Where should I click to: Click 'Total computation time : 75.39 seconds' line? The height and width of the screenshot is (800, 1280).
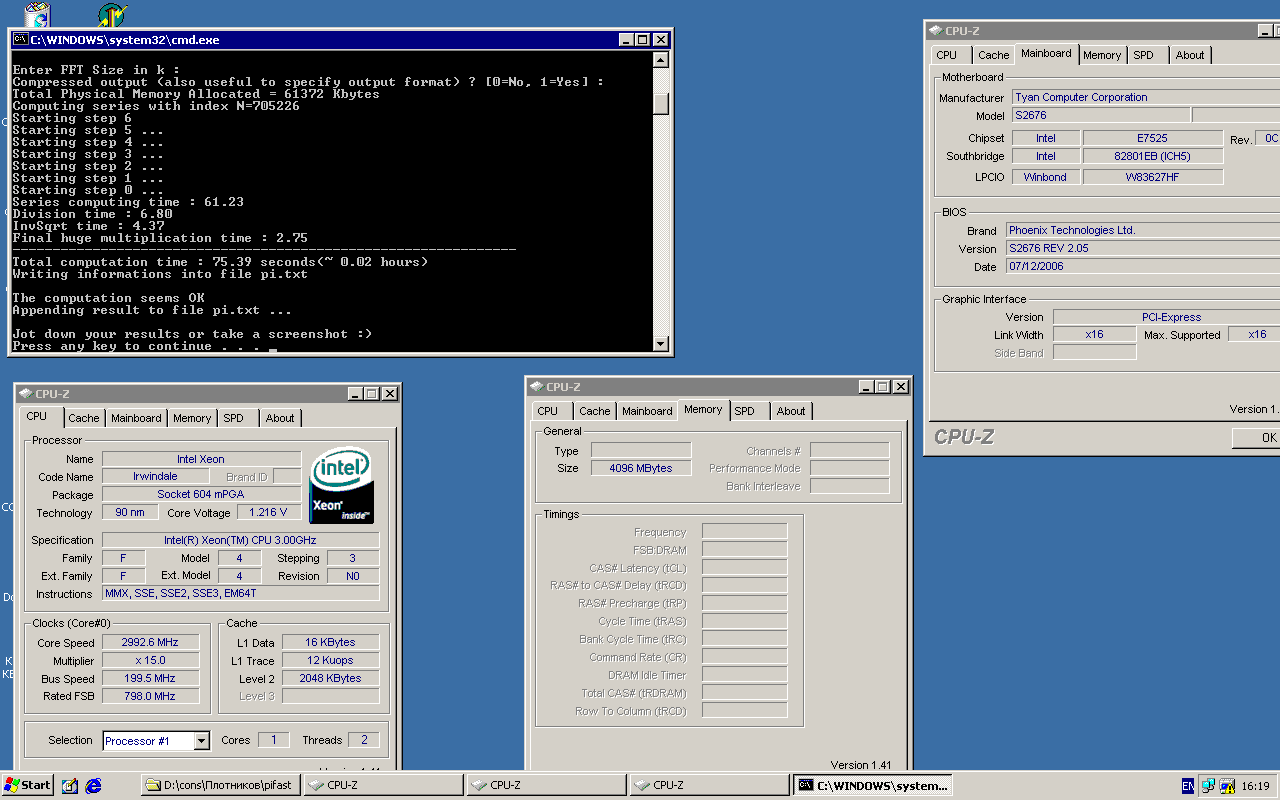tap(220, 262)
